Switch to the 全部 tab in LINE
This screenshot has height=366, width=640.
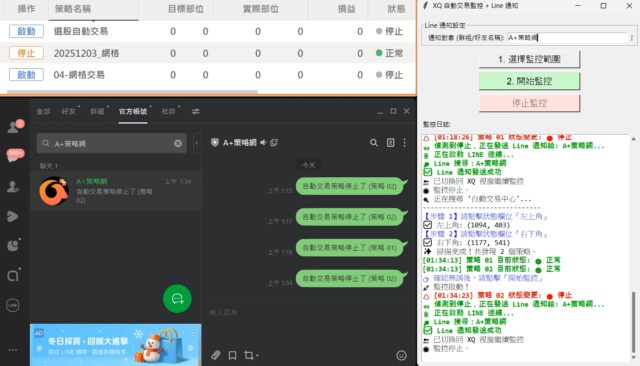coord(43,111)
